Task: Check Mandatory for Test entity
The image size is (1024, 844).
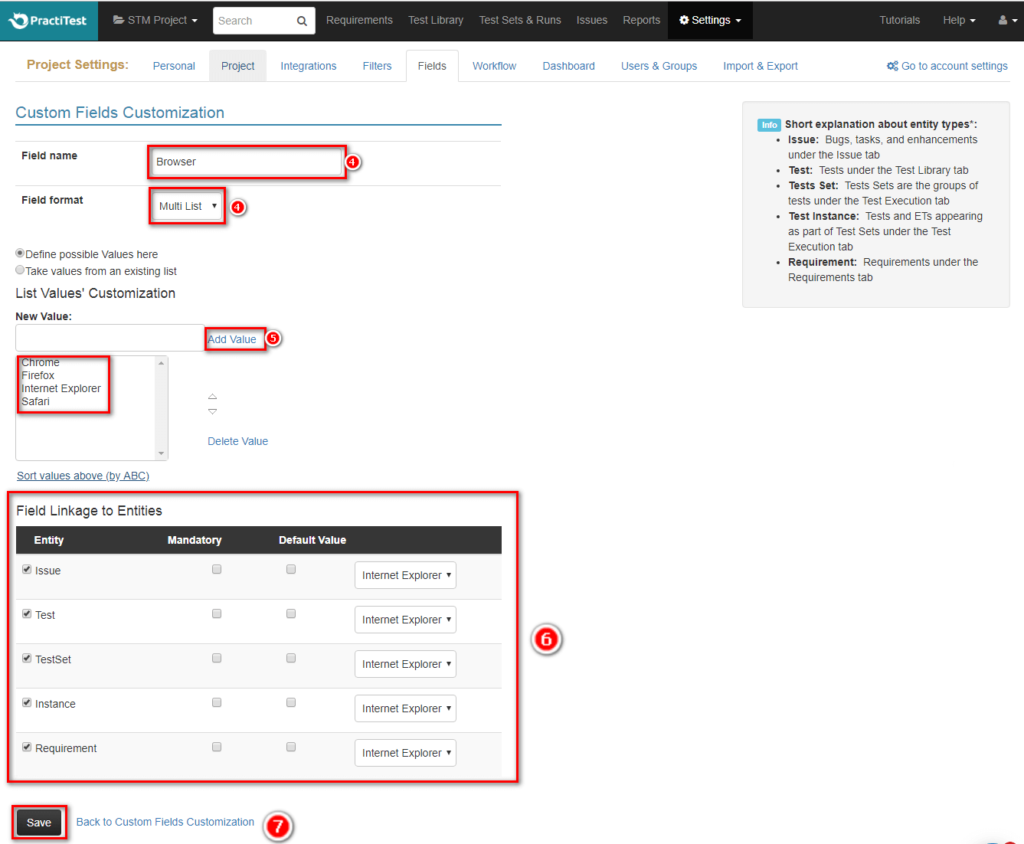Action: point(217,613)
